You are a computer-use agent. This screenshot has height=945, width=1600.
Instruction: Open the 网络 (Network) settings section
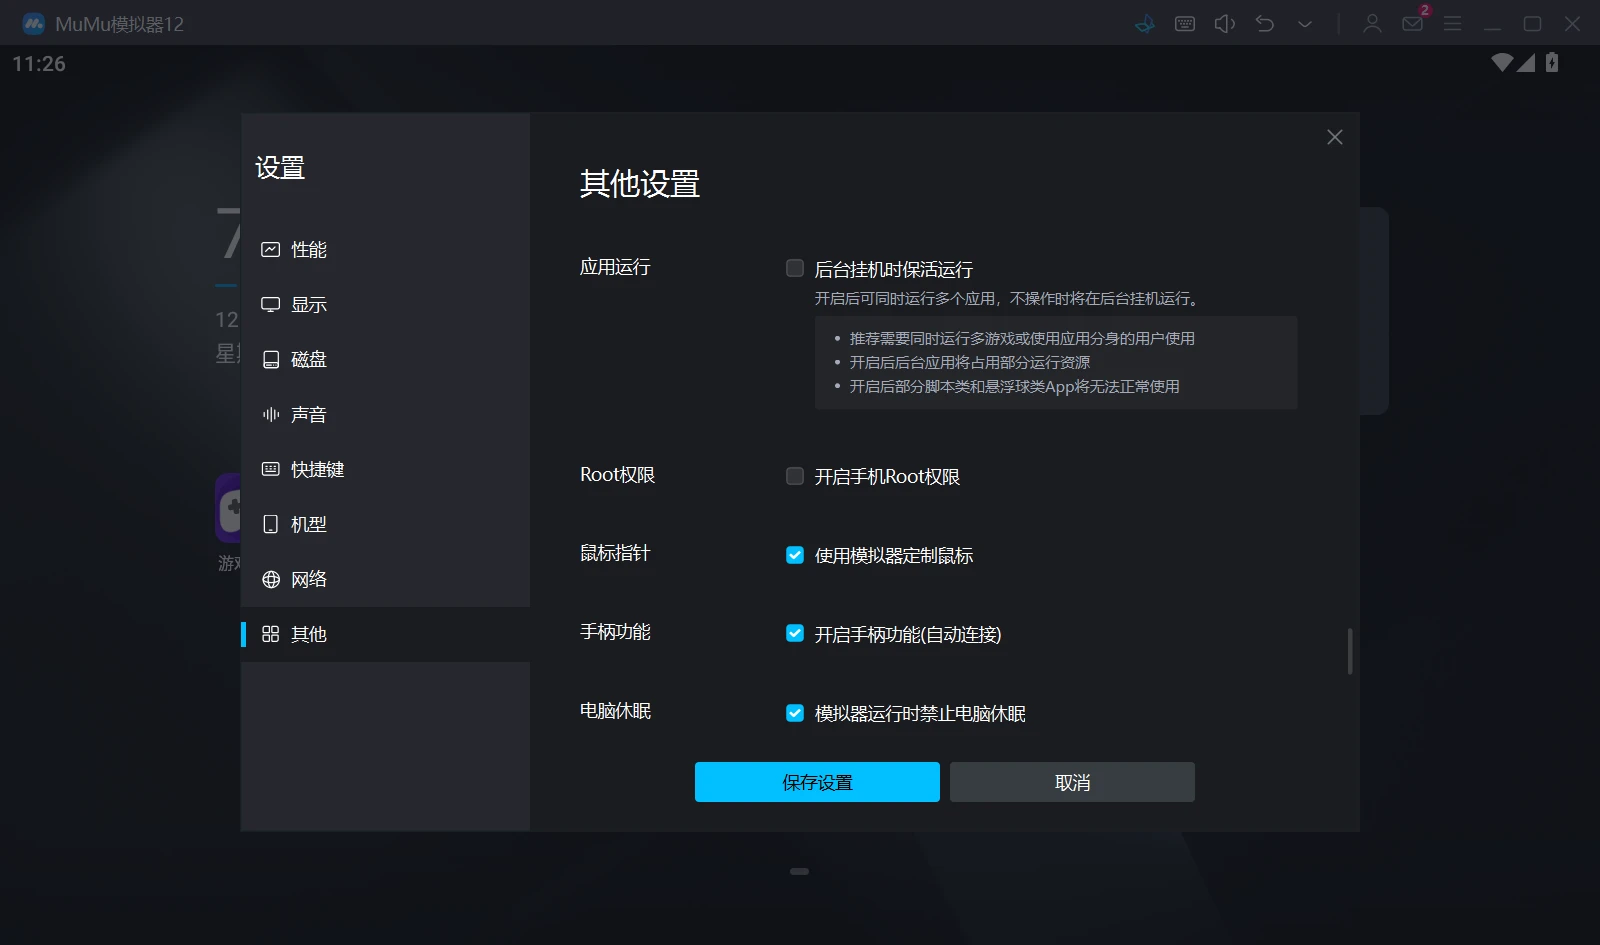click(307, 579)
